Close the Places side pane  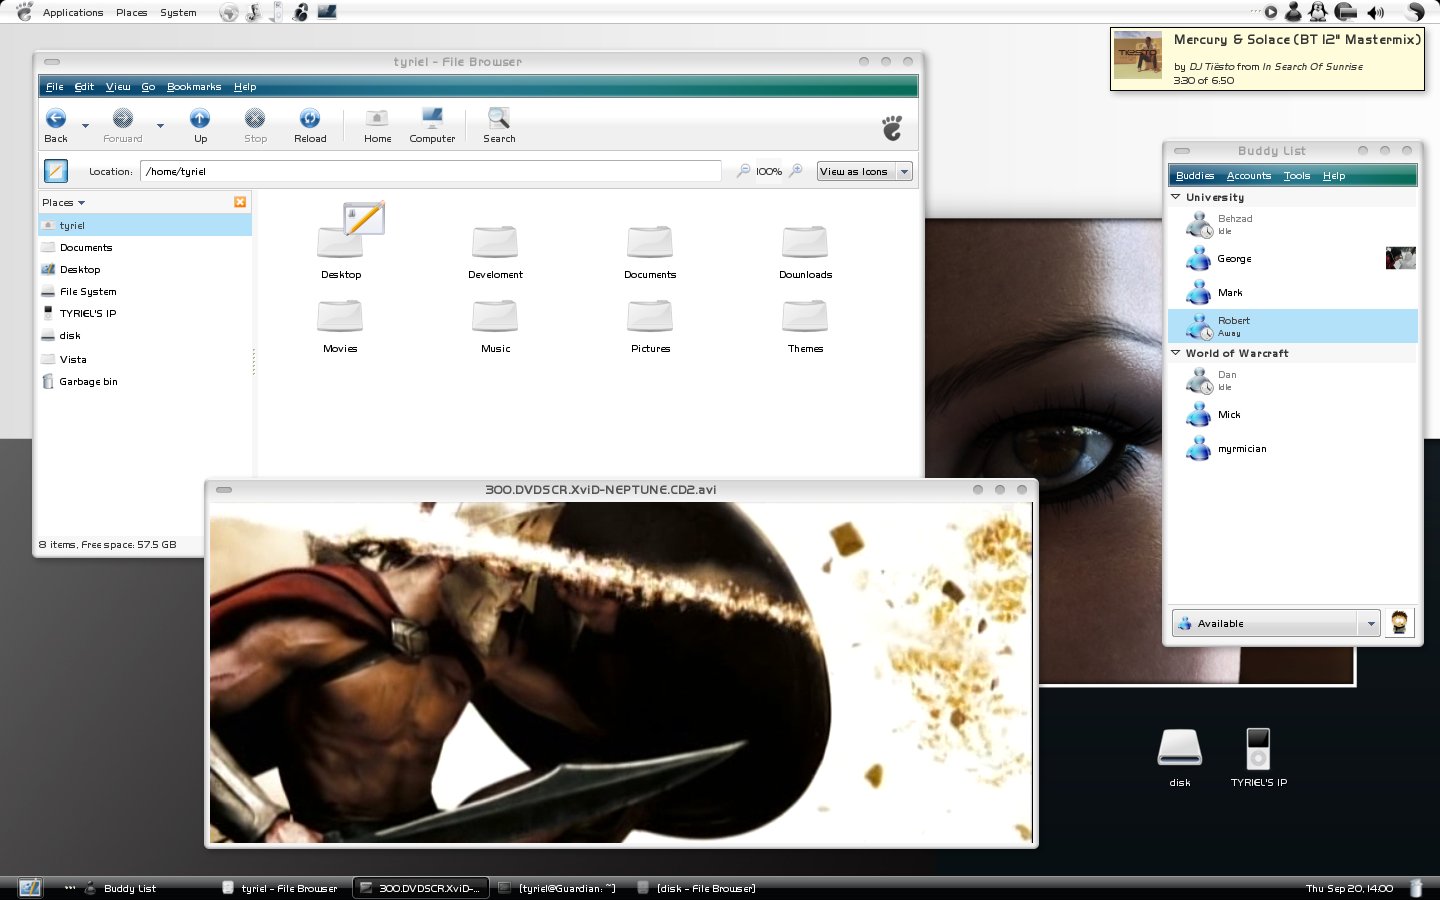(x=240, y=202)
